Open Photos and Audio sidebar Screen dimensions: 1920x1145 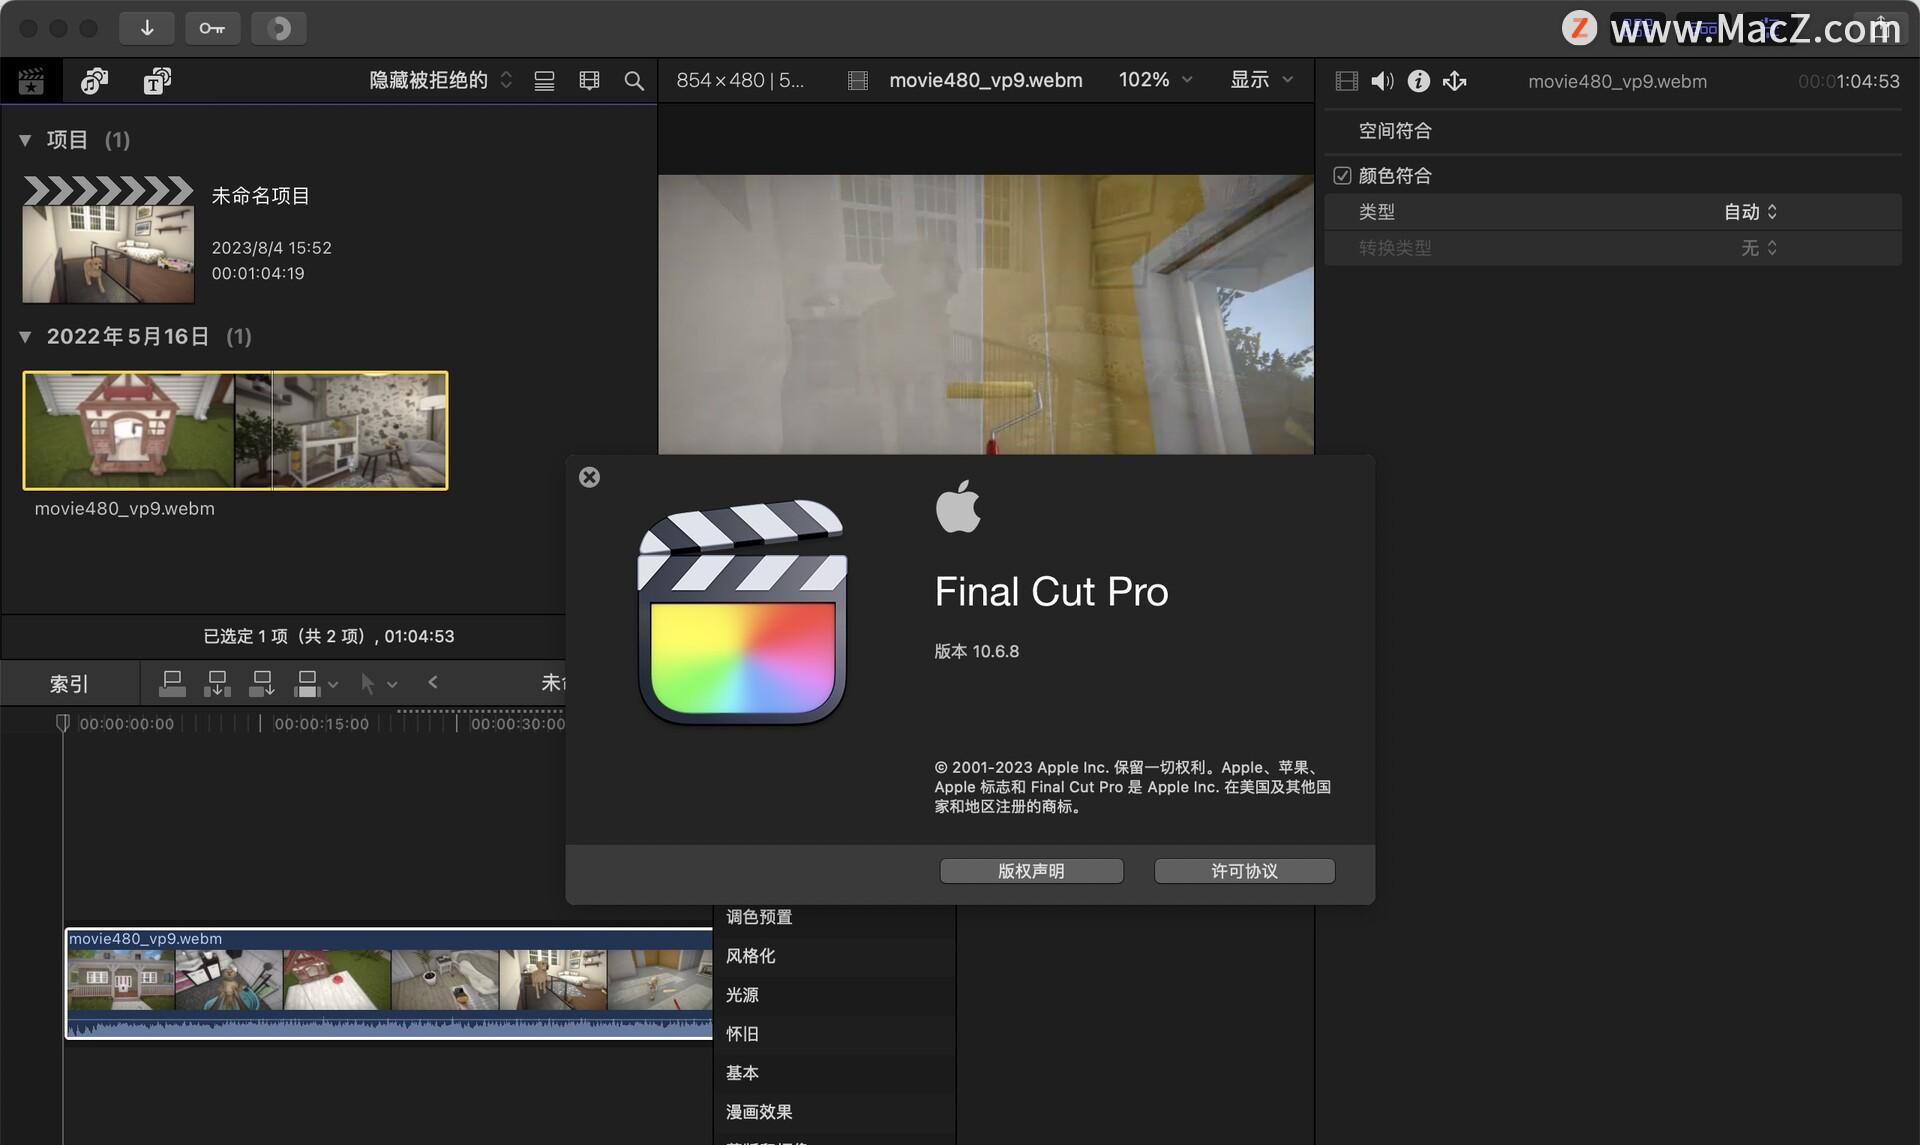coord(94,81)
